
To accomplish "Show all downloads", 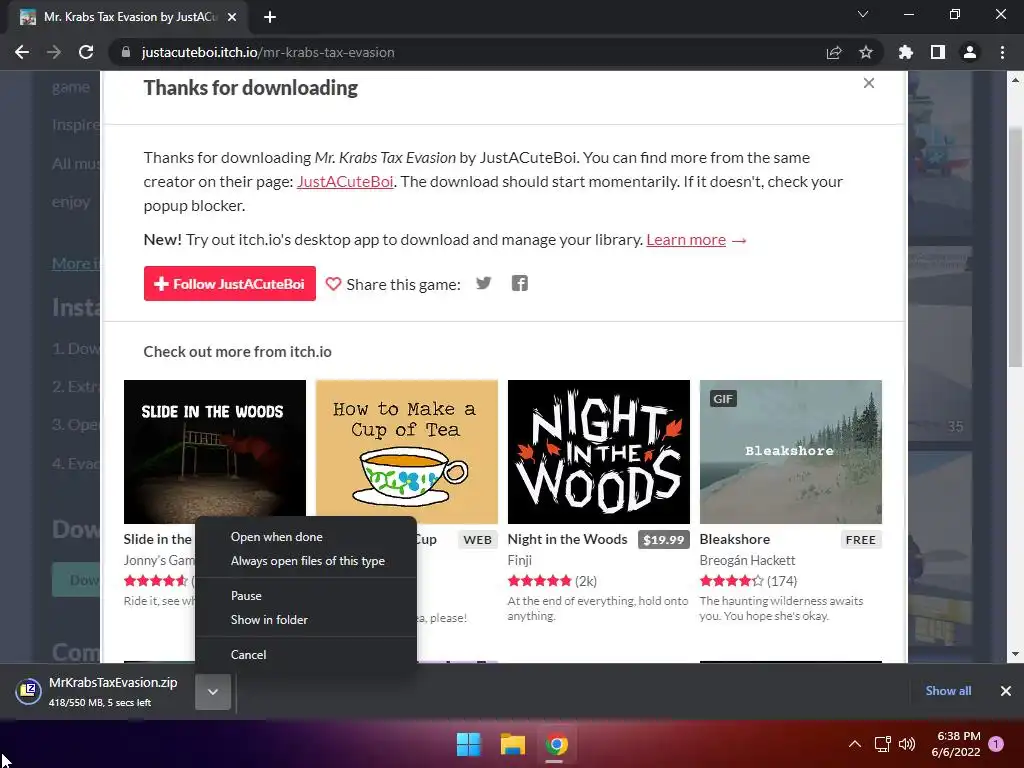I will coord(948,691).
